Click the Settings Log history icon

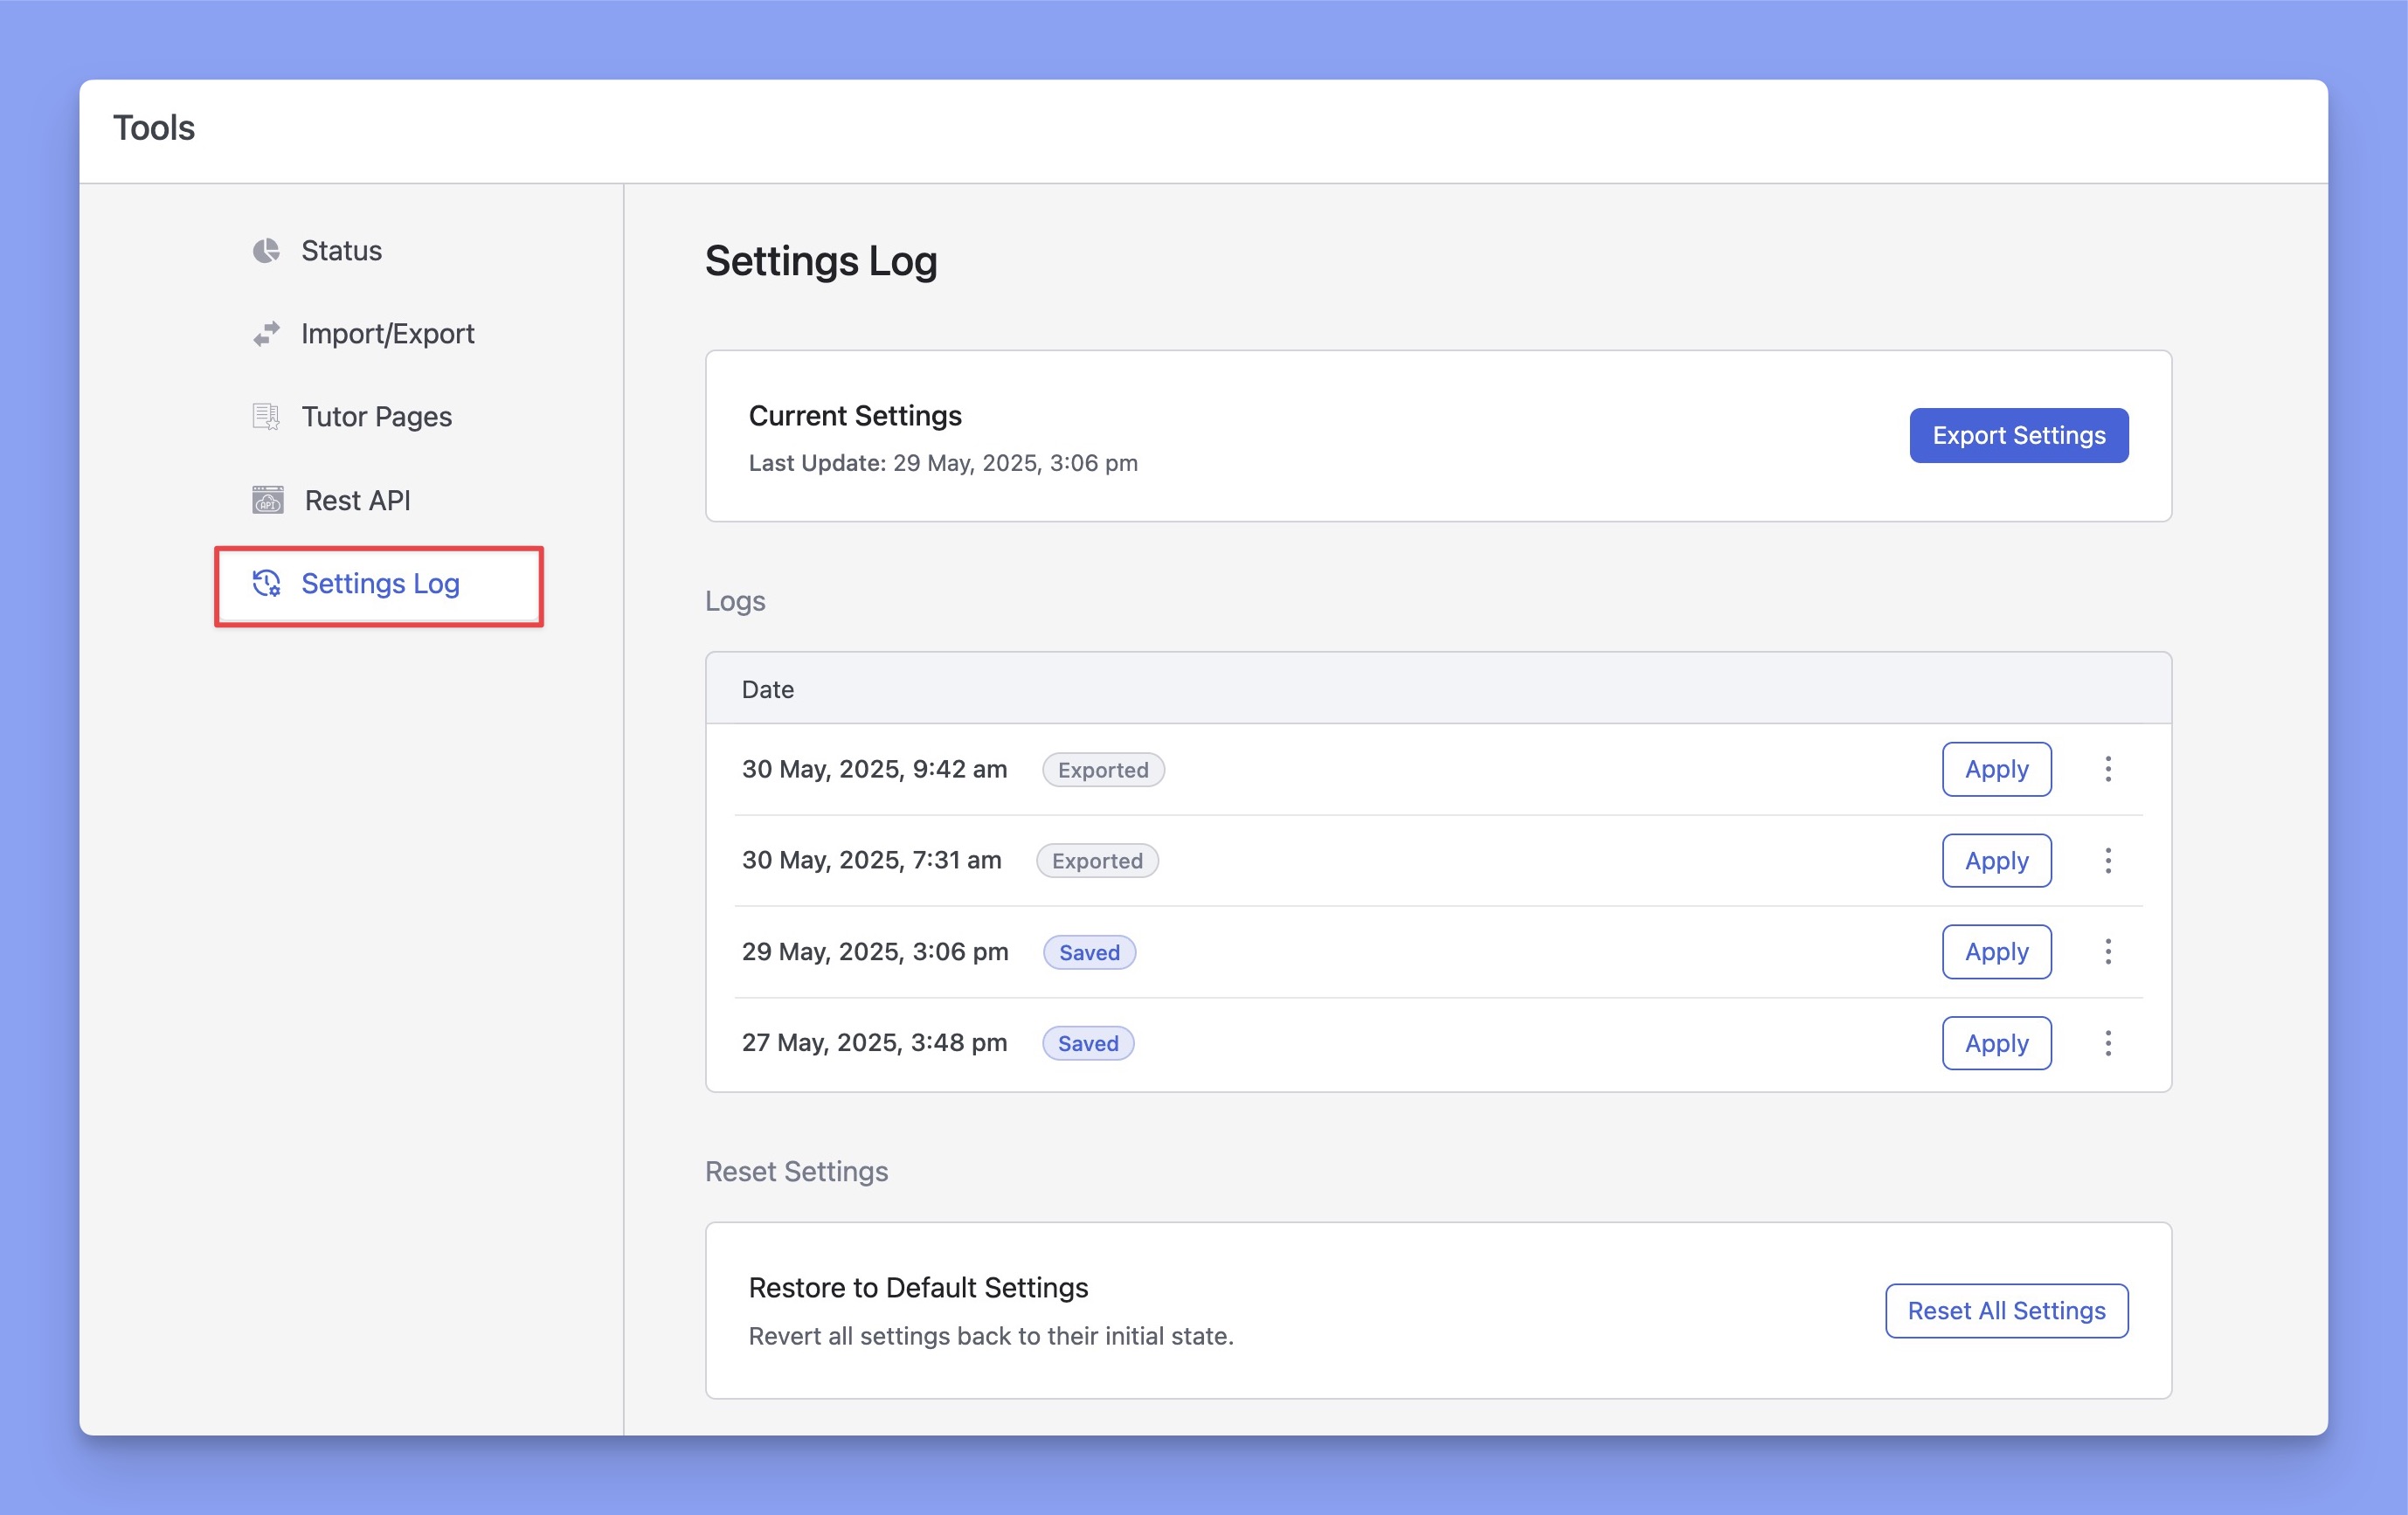click(266, 583)
